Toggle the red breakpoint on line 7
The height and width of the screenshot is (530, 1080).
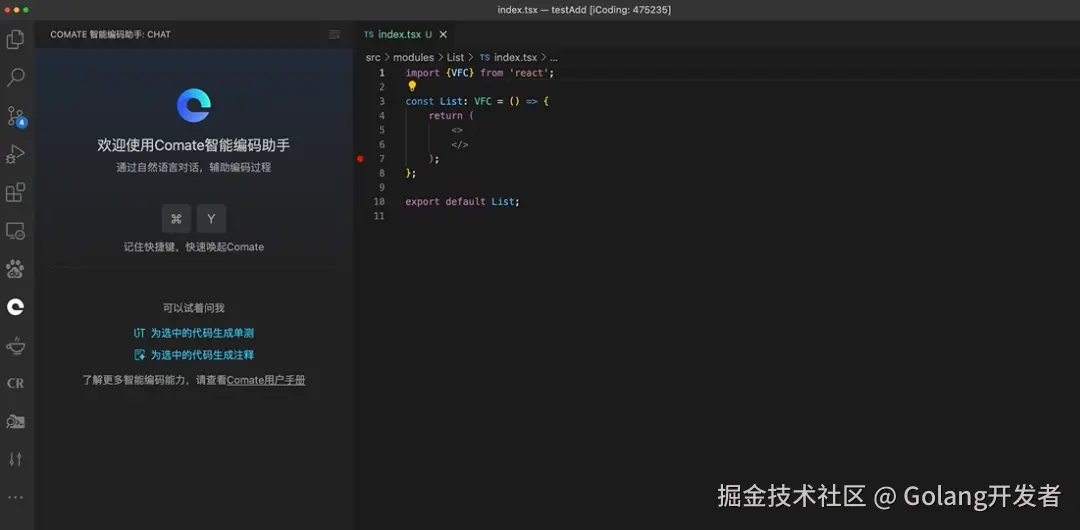click(x=360, y=159)
